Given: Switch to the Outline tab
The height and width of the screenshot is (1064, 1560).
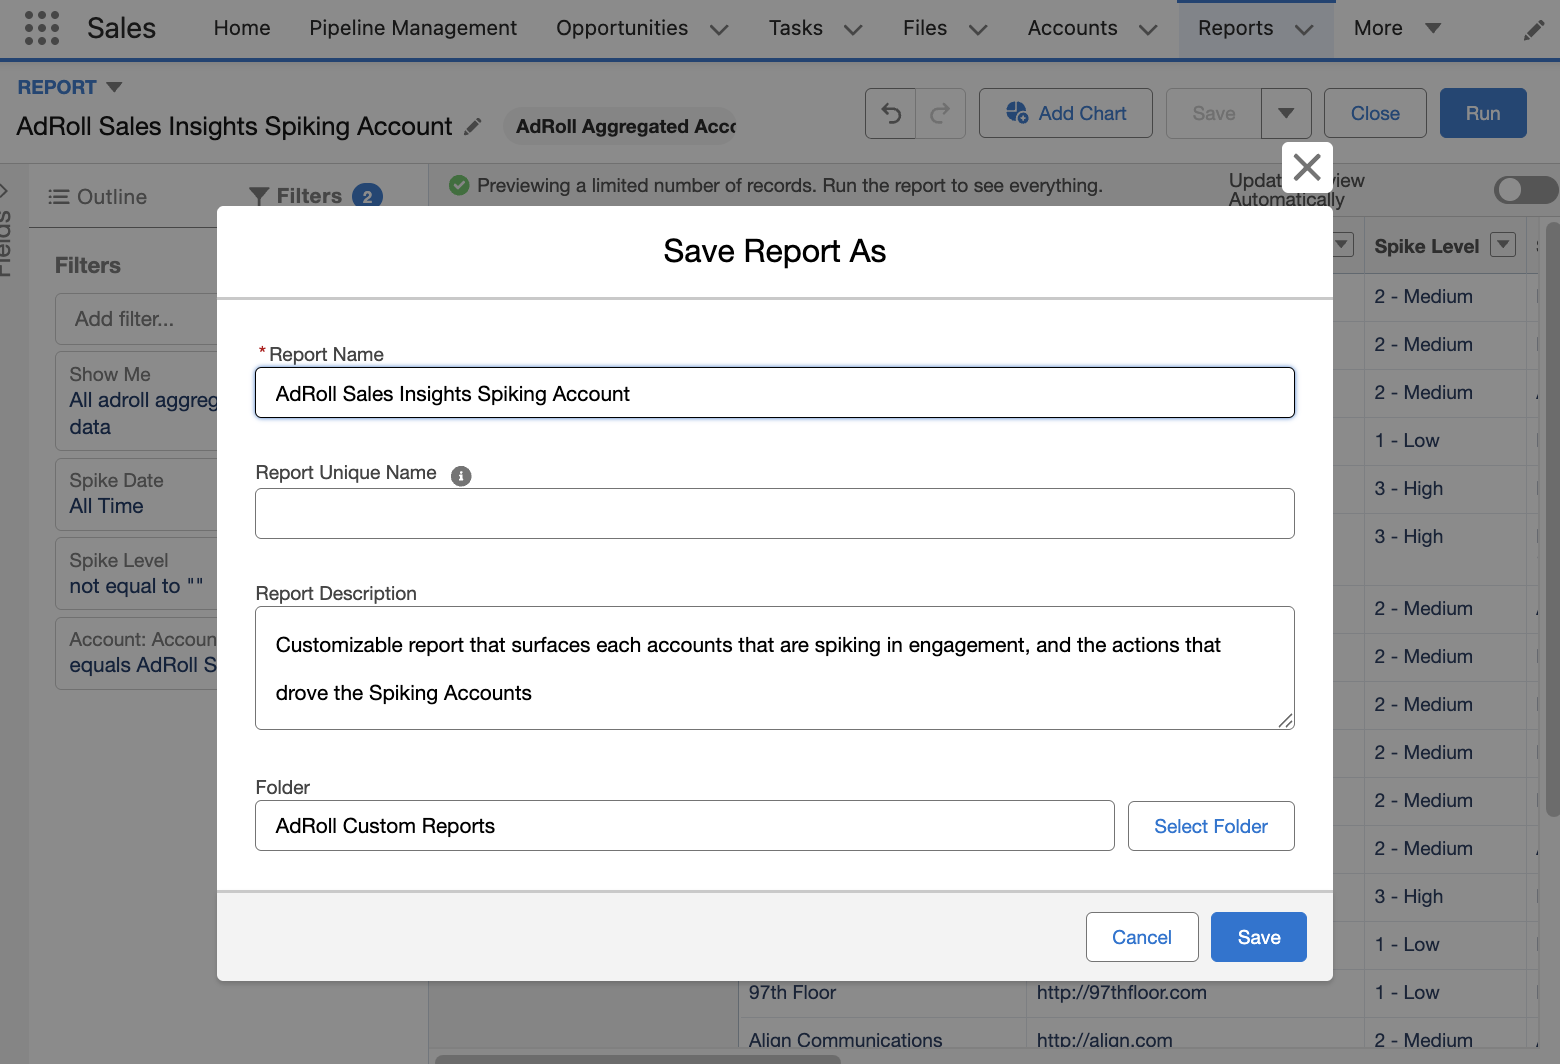Looking at the screenshot, I should 98,197.
